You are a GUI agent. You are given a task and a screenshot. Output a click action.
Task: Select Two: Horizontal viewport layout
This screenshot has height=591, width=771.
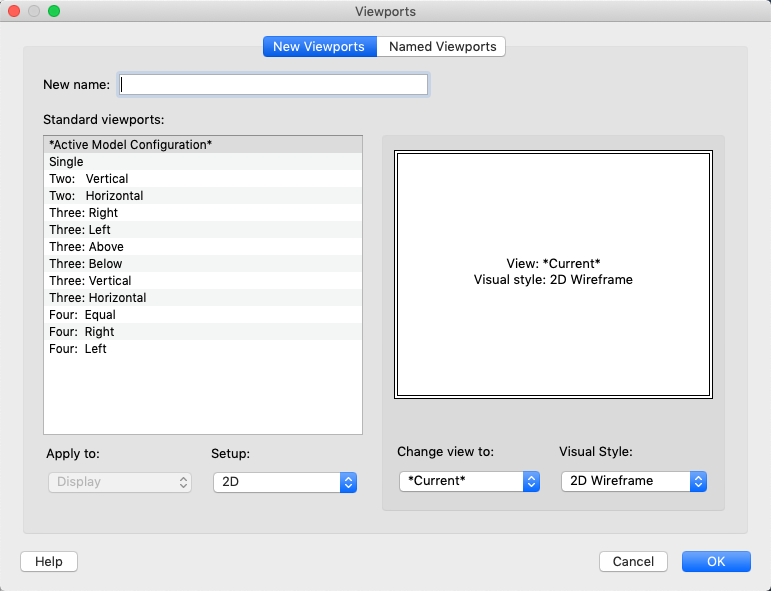96,196
